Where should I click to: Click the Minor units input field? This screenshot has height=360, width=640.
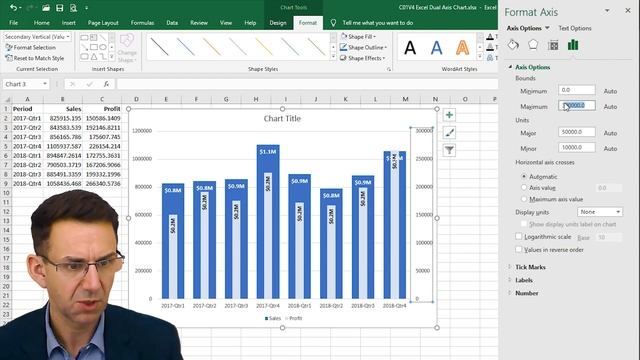[577, 147]
